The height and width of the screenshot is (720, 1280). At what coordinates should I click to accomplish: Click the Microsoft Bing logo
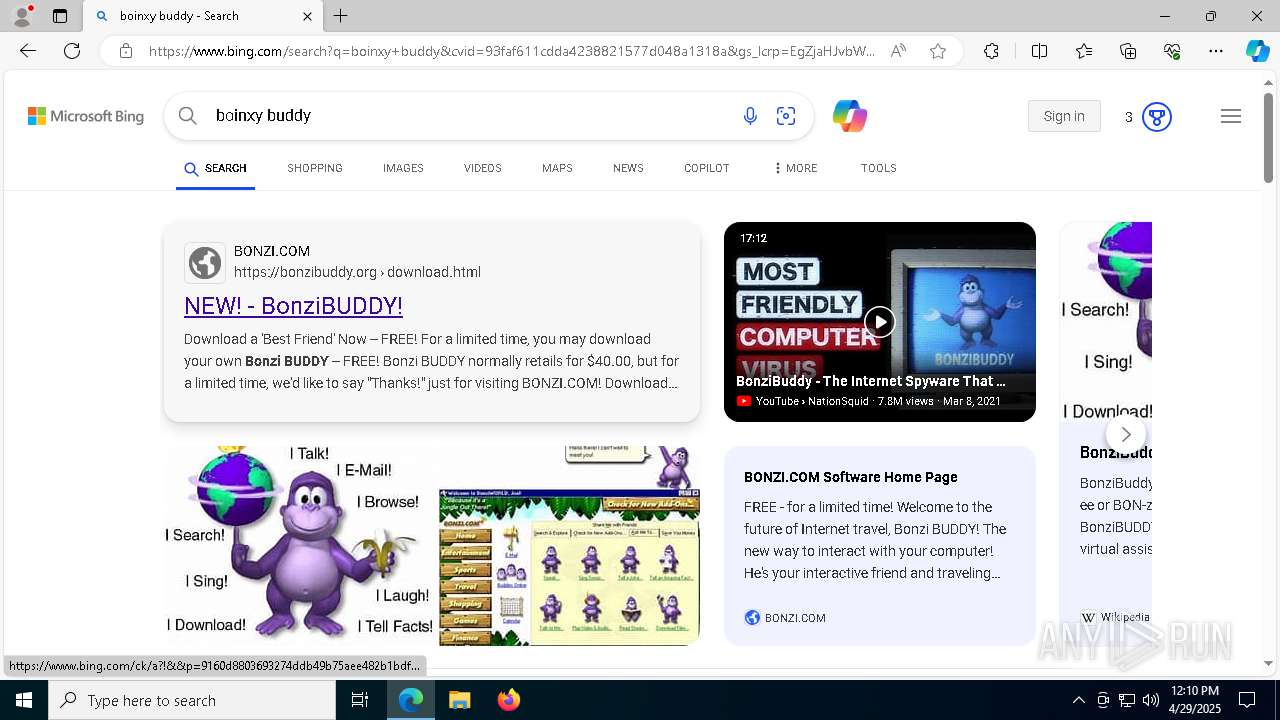coord(86,116)
